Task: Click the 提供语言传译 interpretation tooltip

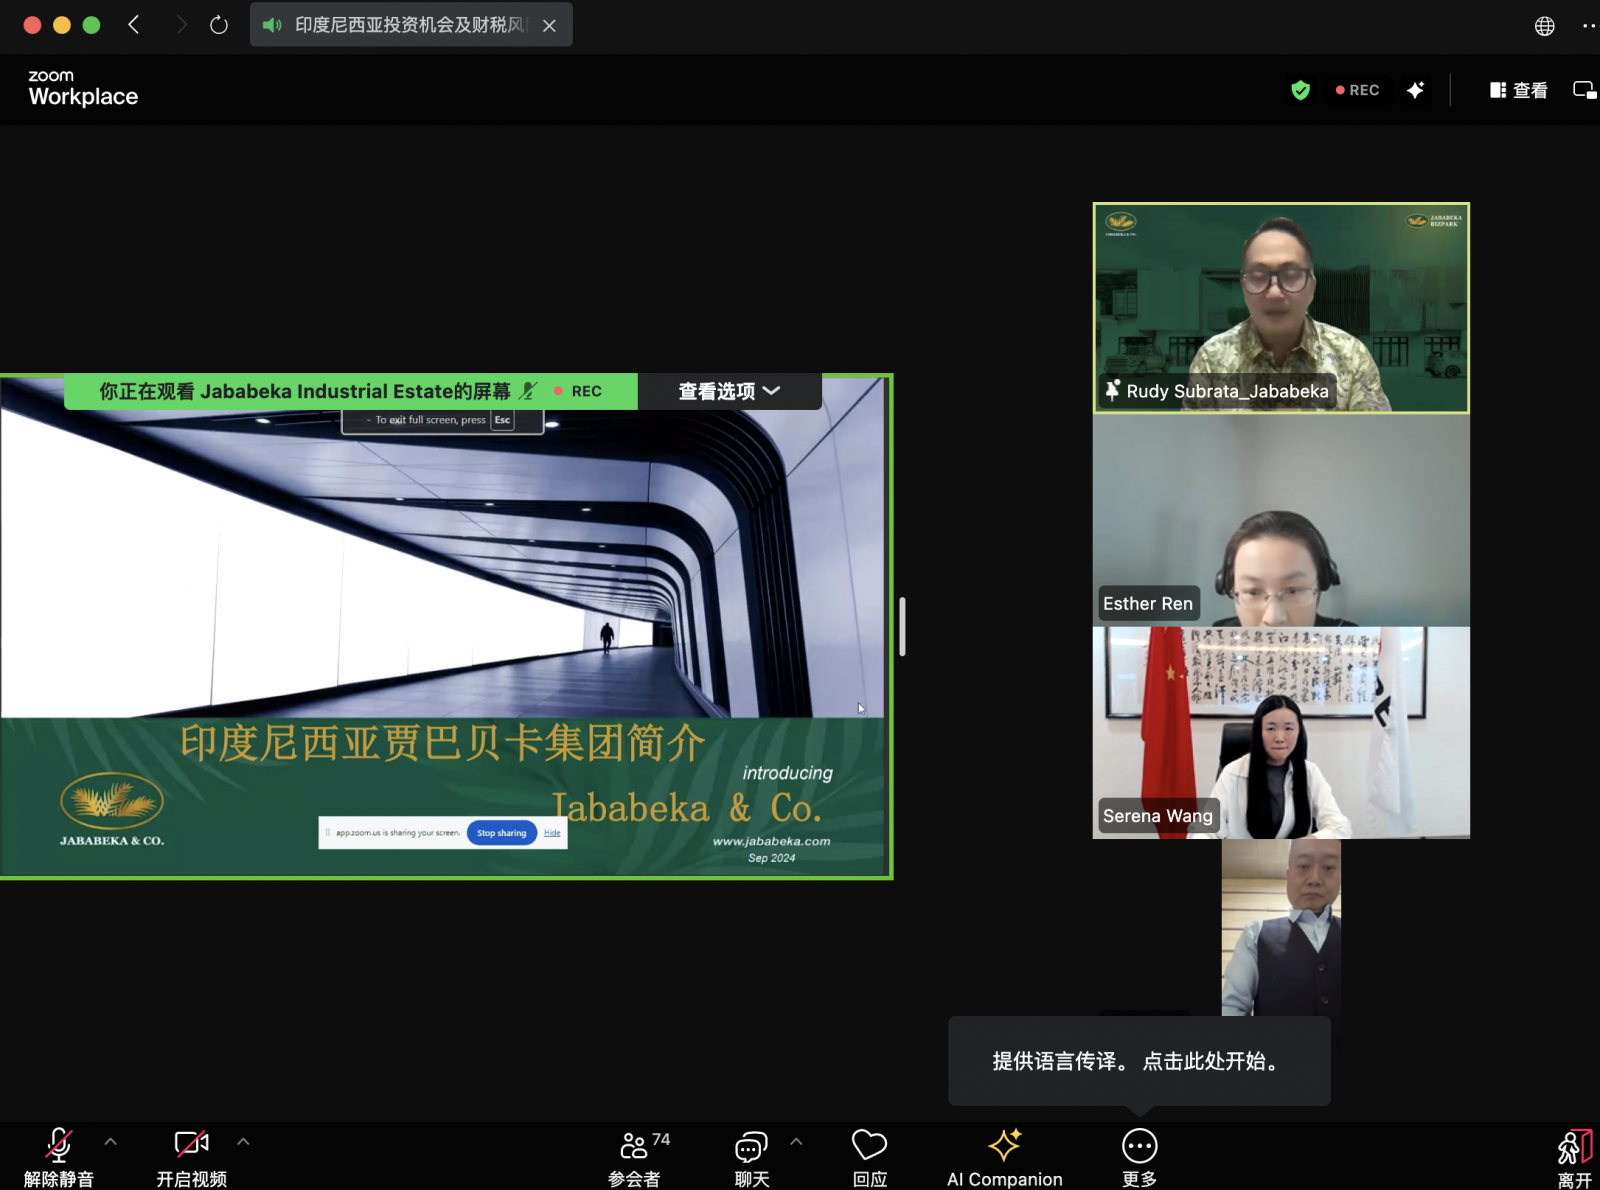Action: pos(1139,1061)
